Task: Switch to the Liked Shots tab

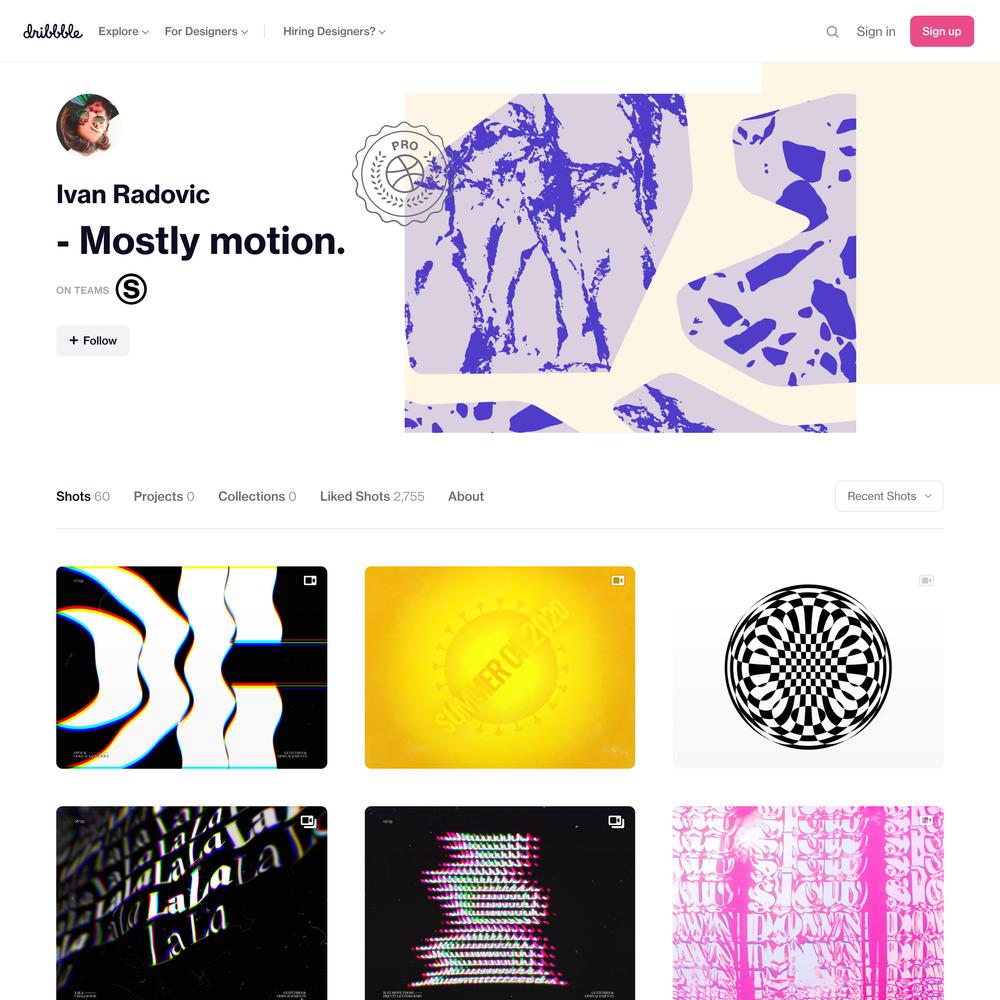Action: tap(372, 496)
